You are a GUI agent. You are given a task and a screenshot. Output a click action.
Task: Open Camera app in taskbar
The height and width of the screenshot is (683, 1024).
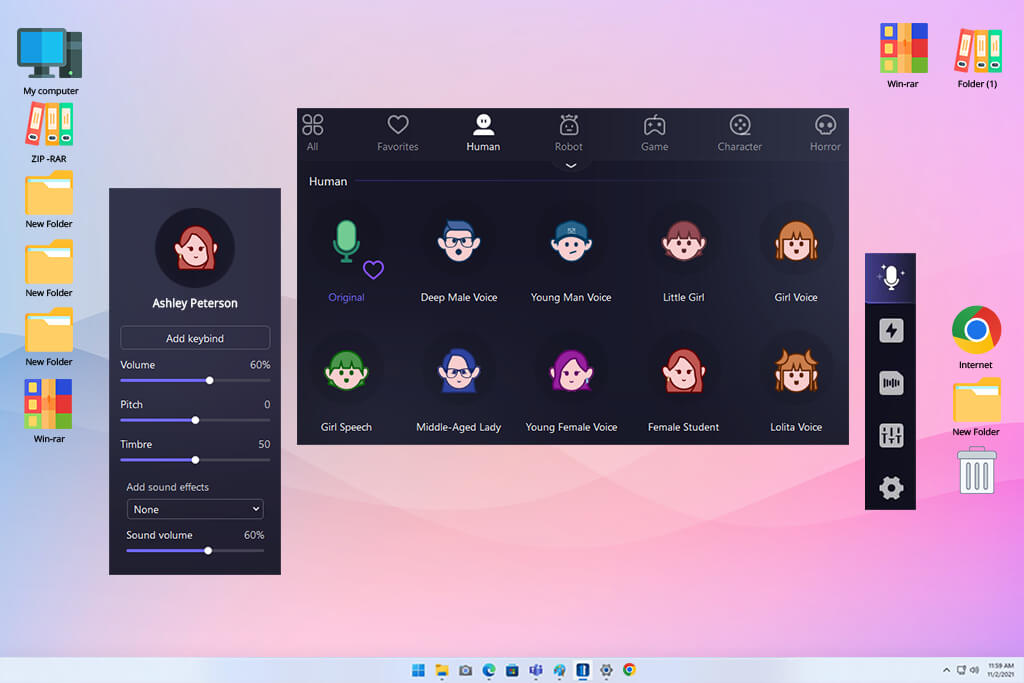point(465,670)
